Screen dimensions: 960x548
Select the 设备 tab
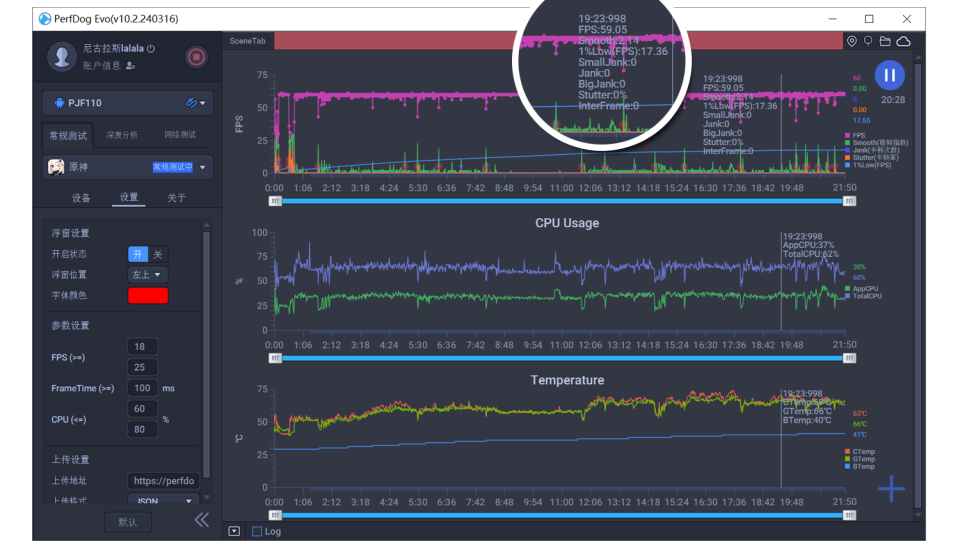tap(81, 198)
